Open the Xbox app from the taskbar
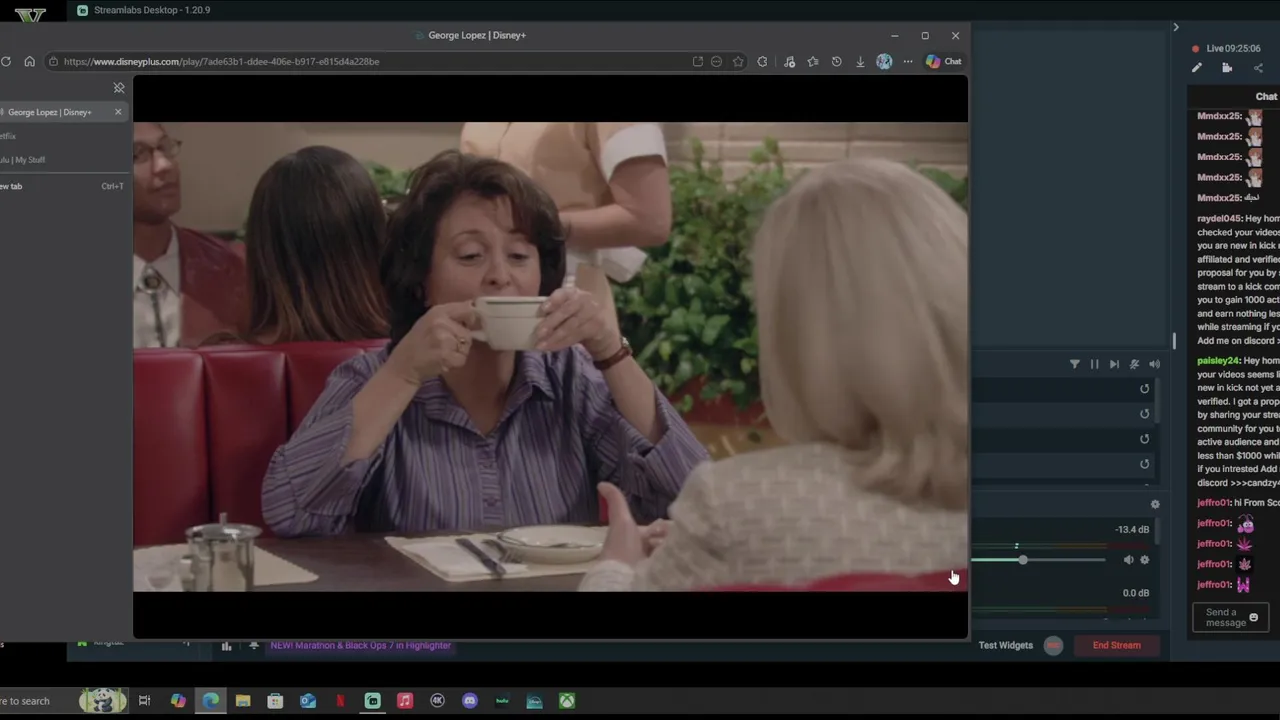Image resolution: width=1280 pixels, height=720 pixels. [567, 701]
